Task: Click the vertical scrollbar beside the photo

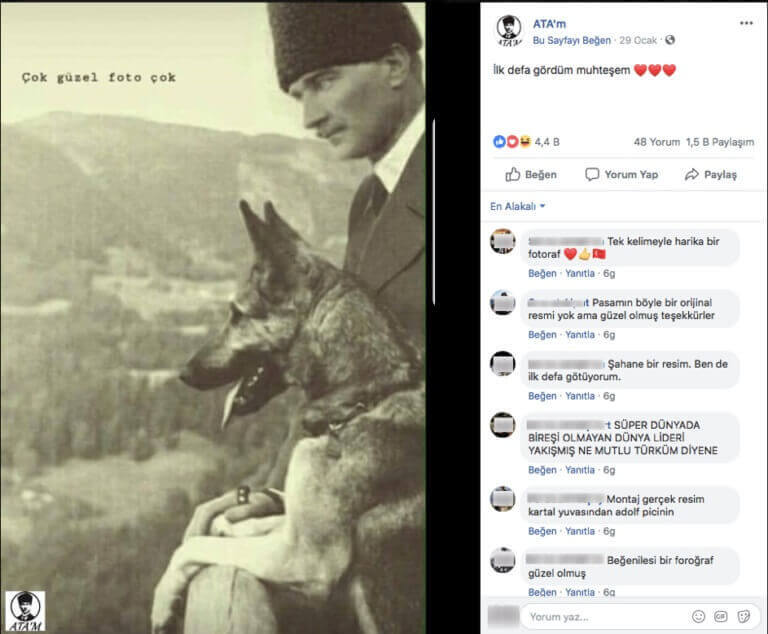Action: [x=434, y=212]
